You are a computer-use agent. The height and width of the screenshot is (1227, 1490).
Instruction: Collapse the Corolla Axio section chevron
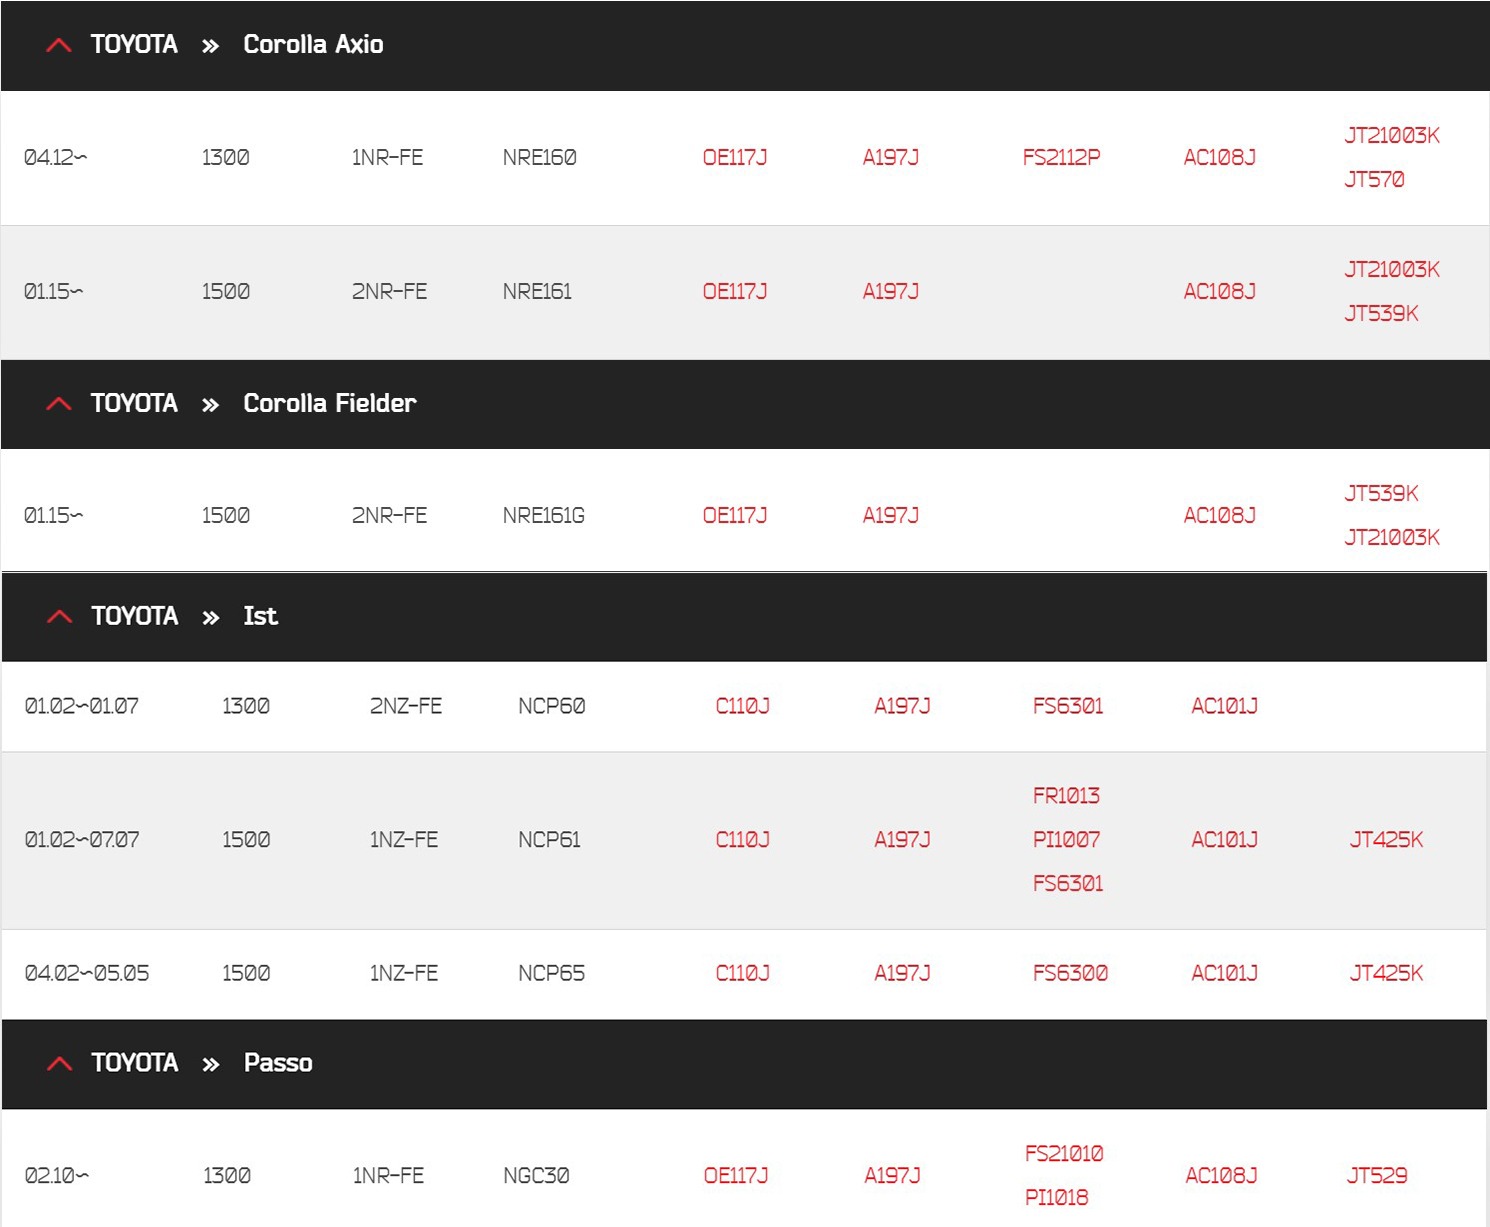(x=59, y=45)
